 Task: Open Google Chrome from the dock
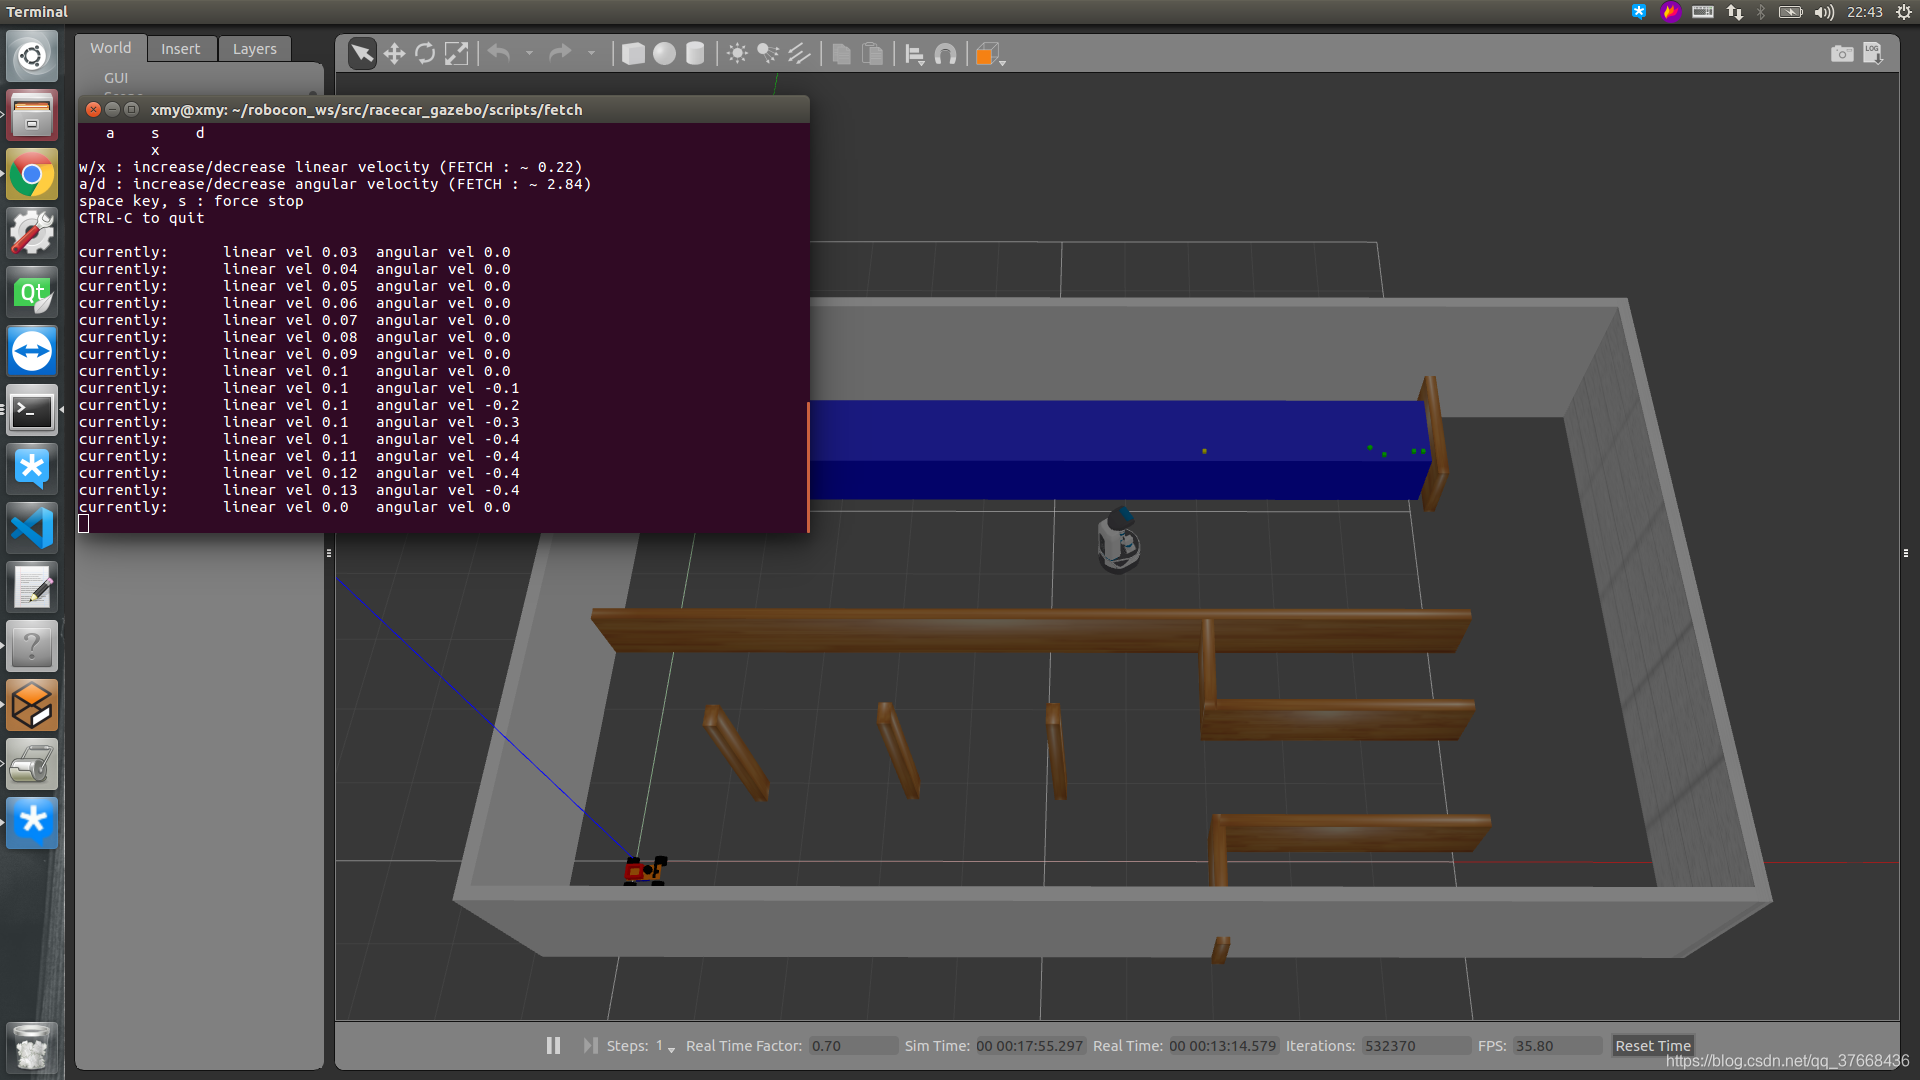(x=32, y=176)
